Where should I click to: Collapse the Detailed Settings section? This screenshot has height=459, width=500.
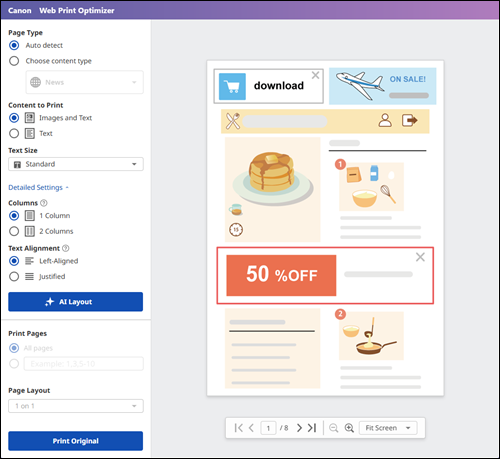[x=38, y=187]
